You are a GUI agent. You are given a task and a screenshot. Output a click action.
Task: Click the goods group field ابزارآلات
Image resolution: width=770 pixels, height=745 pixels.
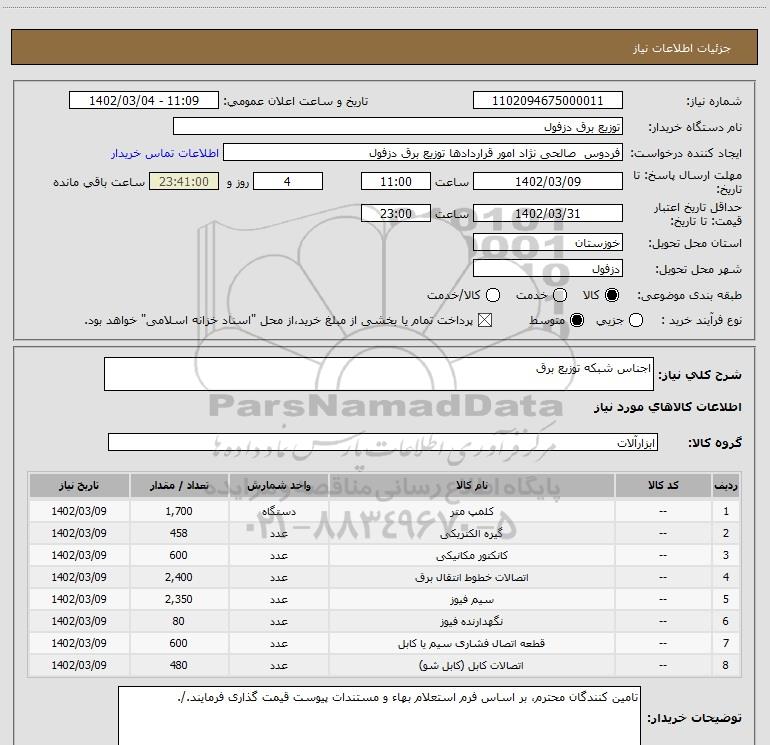coord(383,442)
